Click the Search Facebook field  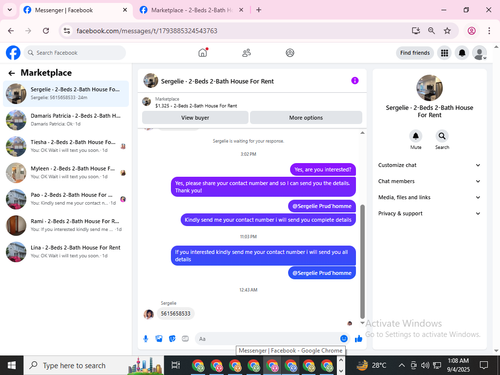pyautogui.click(x=75, y=53)
